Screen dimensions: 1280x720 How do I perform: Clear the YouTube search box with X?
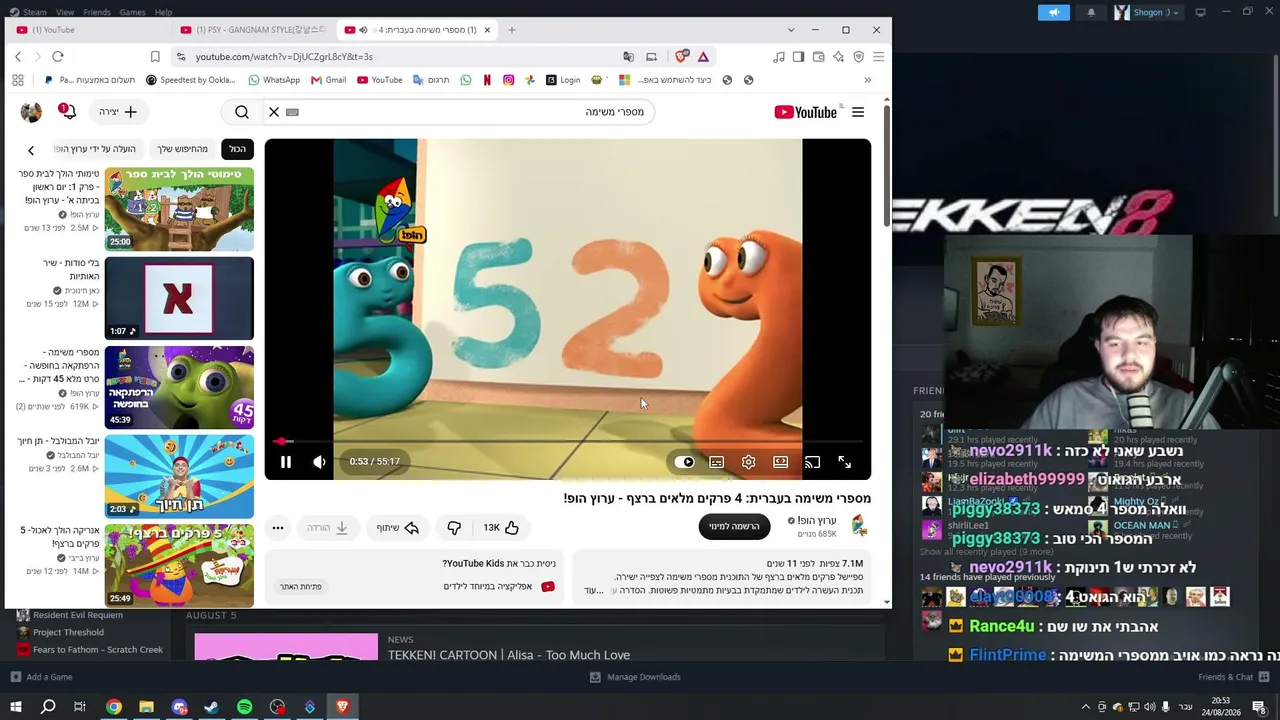point(274,112)
